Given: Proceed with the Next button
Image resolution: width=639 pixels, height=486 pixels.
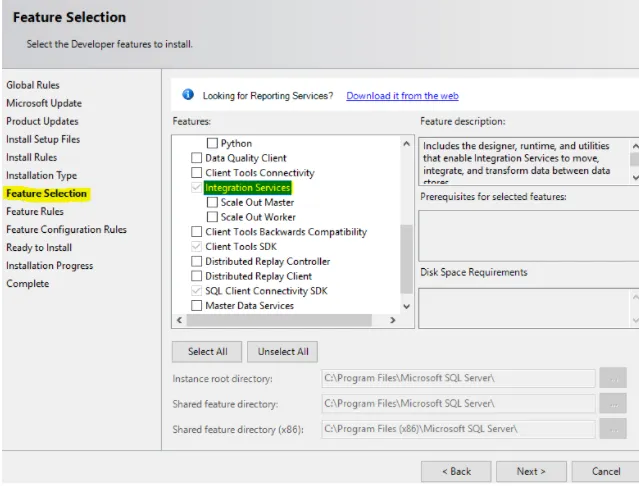Looking at the screenshot, I should 531,471.
